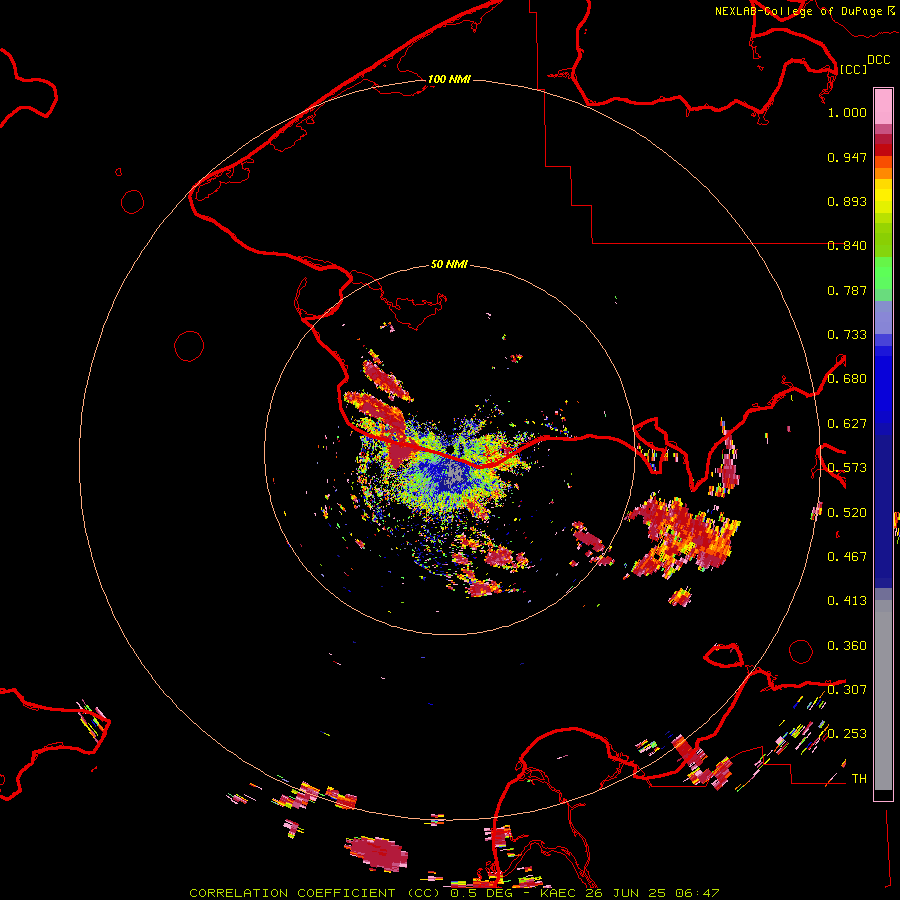Click the 0.253 scale value

pos(847,734)
